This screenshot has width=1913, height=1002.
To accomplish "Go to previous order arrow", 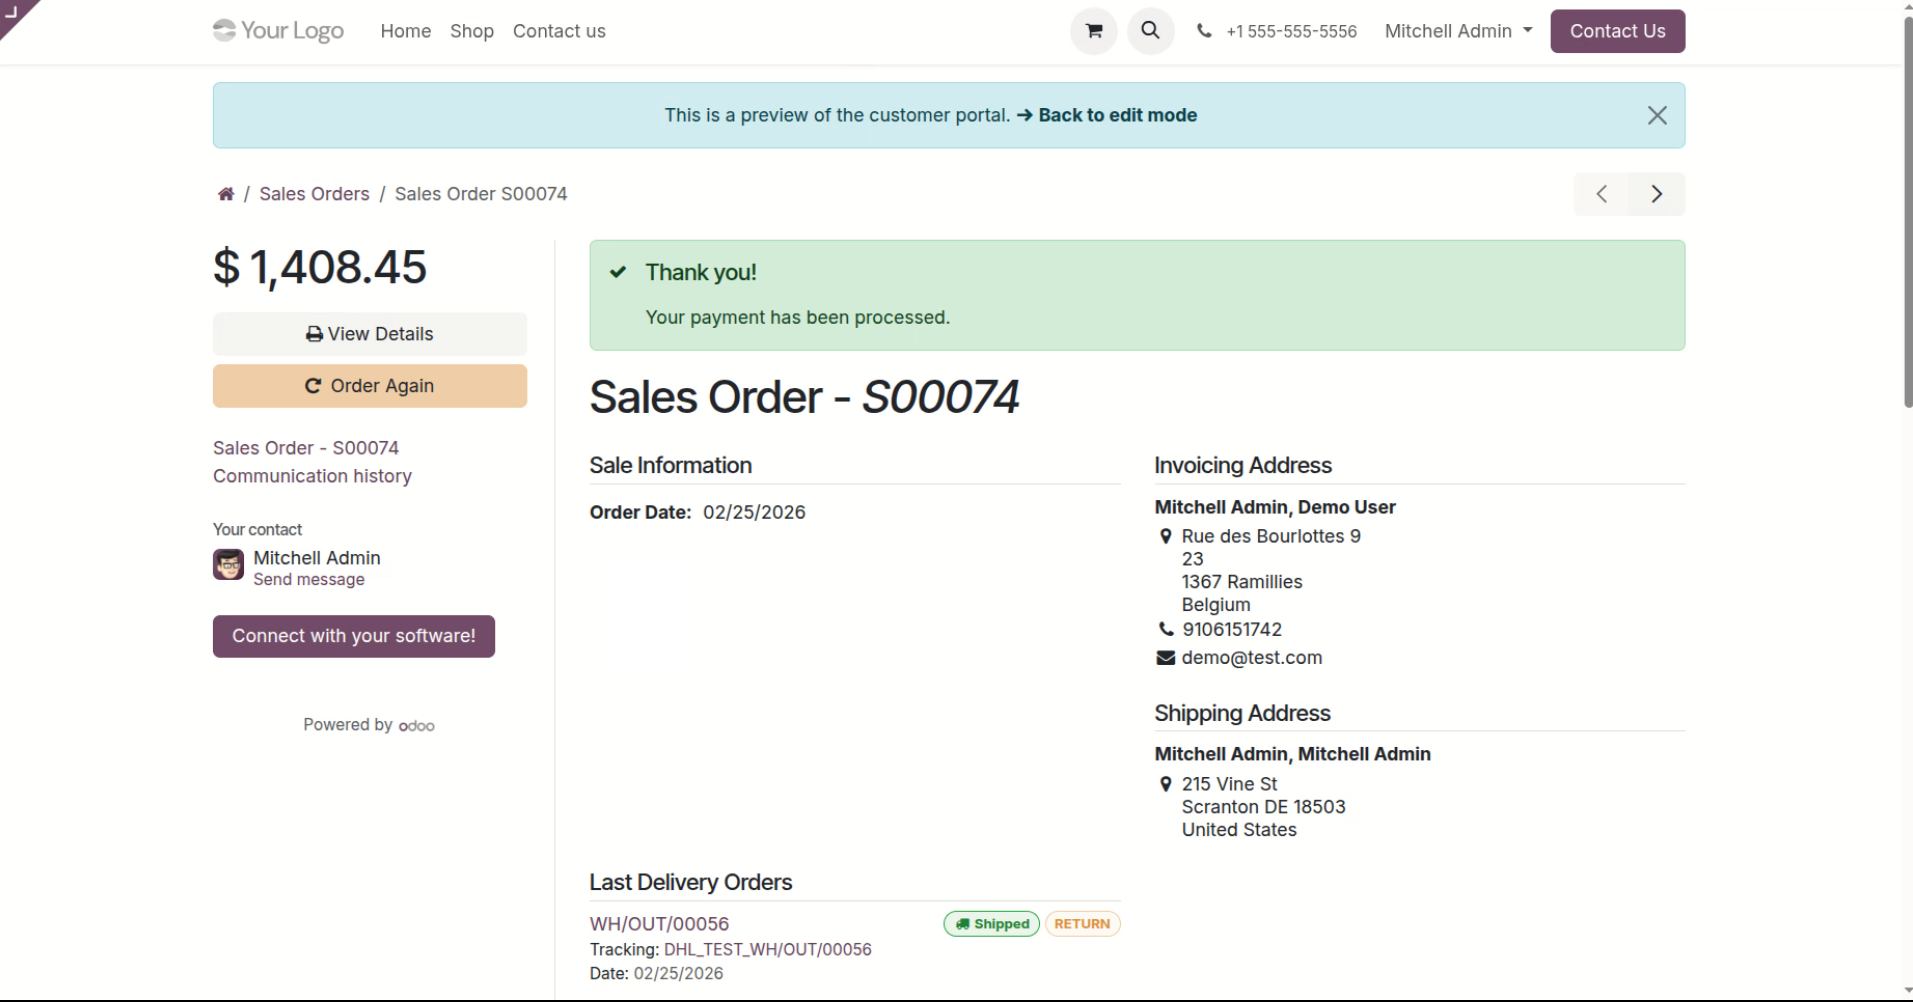I will 1601,194.
